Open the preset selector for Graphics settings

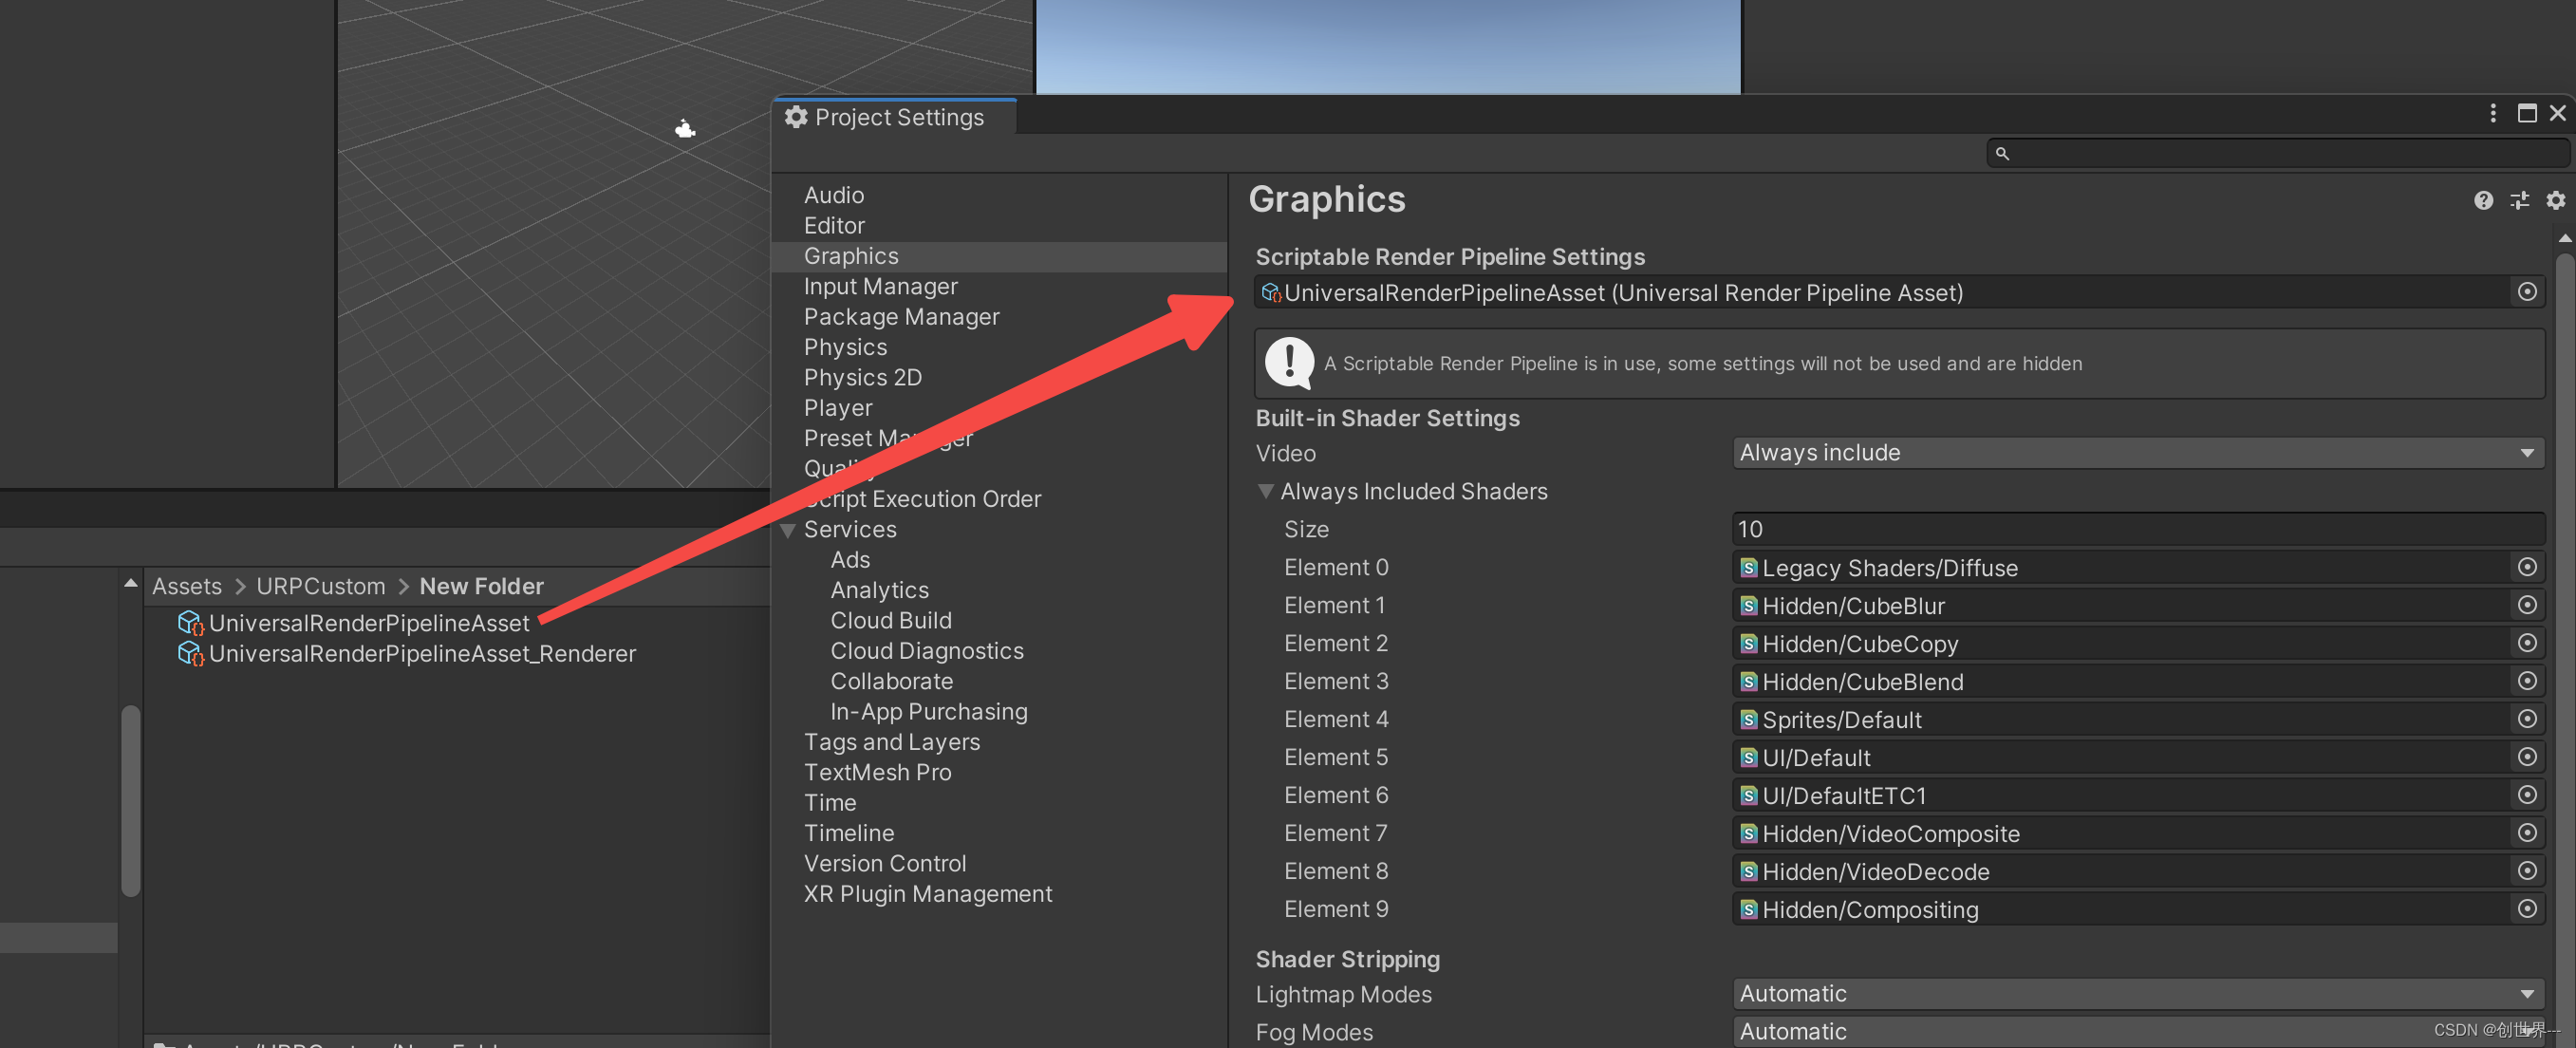(2520, 200)
